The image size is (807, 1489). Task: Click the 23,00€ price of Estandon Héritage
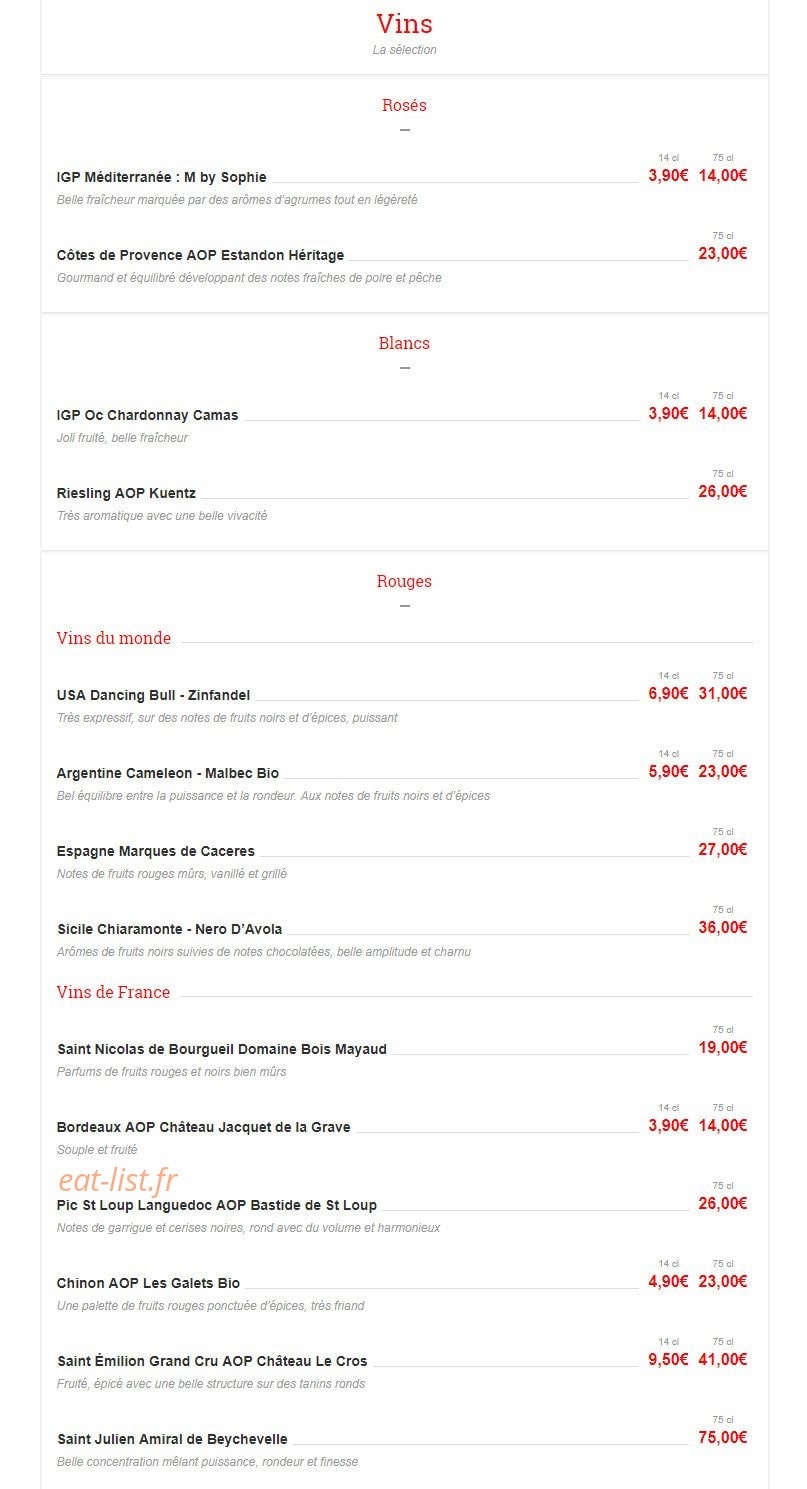click(x=723, y=254)
